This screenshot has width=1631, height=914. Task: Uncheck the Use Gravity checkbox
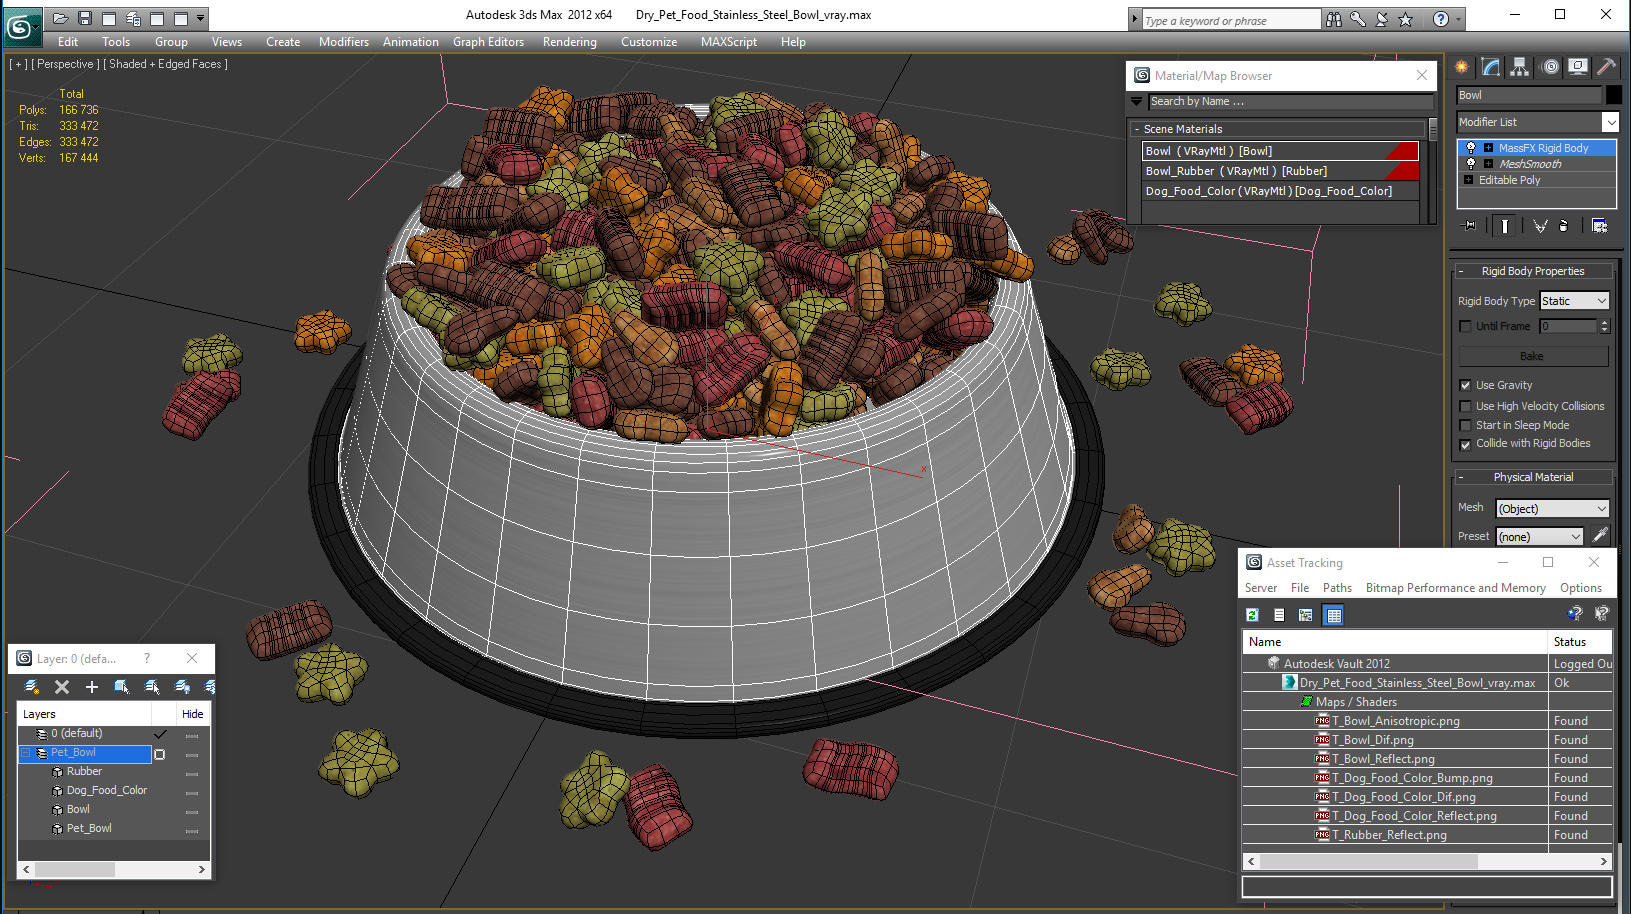coord(1466,385)
